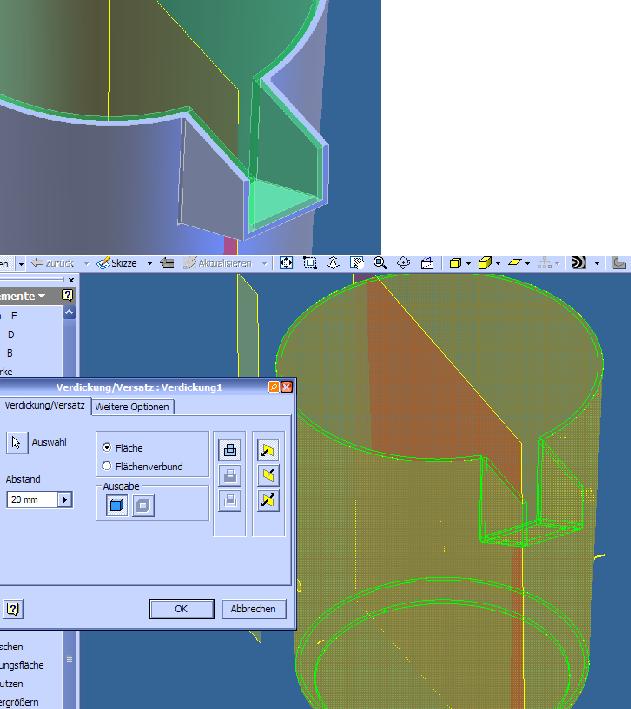Pick the top yellow direction icon

[x=267, y=451]
